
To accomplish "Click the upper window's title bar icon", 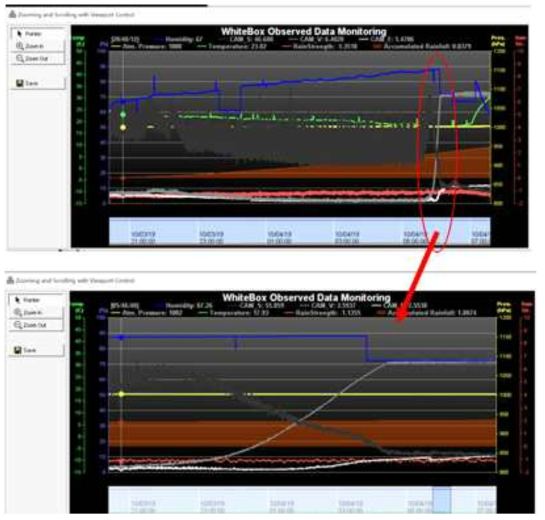I will tap(12, 14).
